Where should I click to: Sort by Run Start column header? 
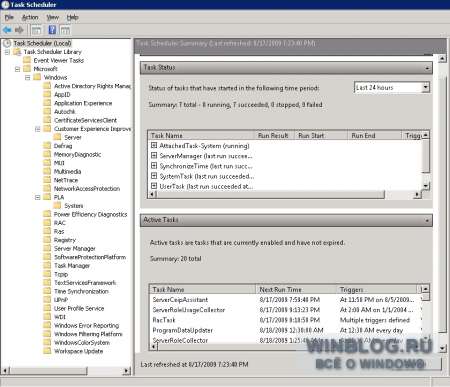click(x=321, y=135)
